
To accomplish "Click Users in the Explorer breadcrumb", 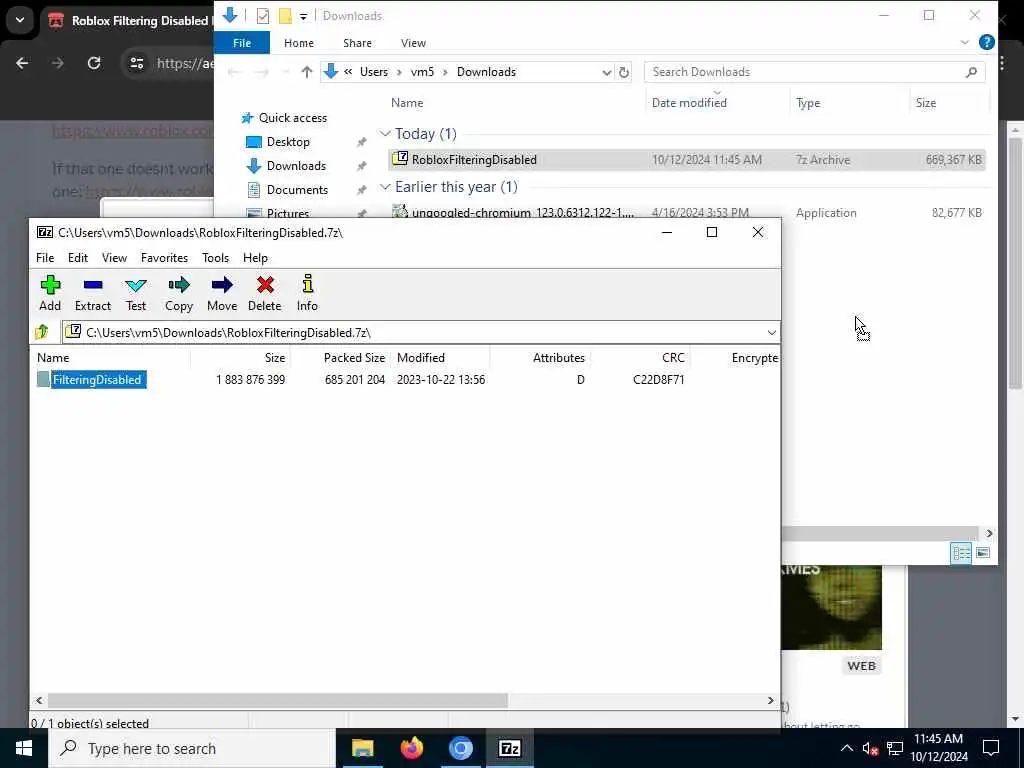I will point(374,72).
